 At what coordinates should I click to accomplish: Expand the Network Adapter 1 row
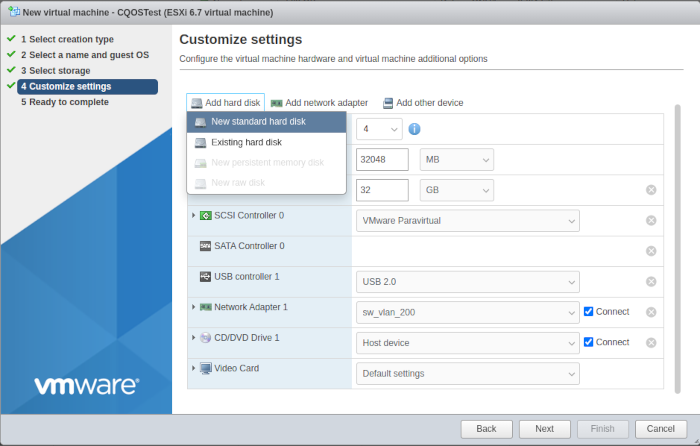pyautogui.click(x=193, y=307)
